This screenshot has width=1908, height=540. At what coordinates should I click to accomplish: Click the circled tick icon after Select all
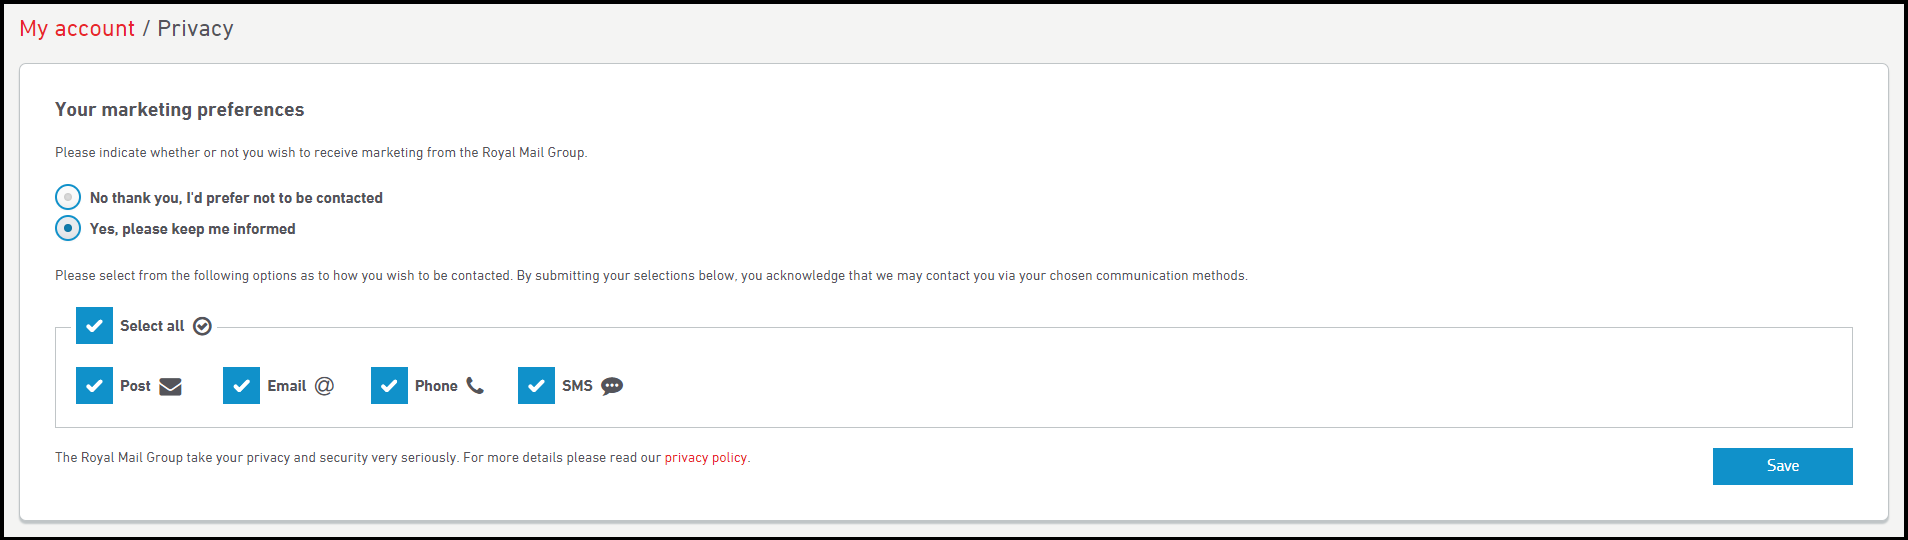point(202,326)
